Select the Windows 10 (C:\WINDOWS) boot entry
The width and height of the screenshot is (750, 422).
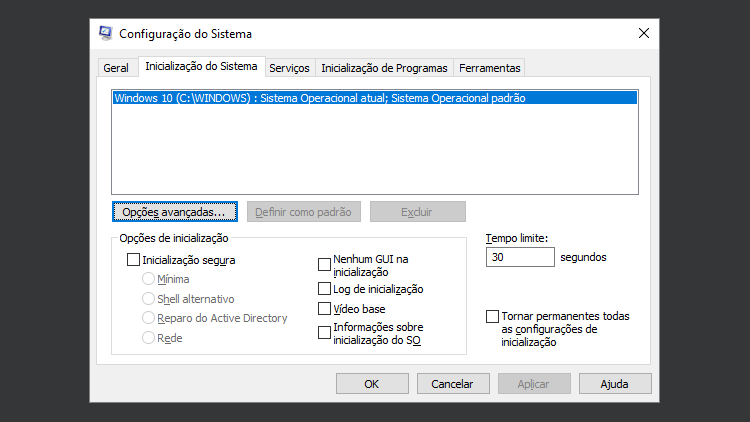click(x=375, y=98)
